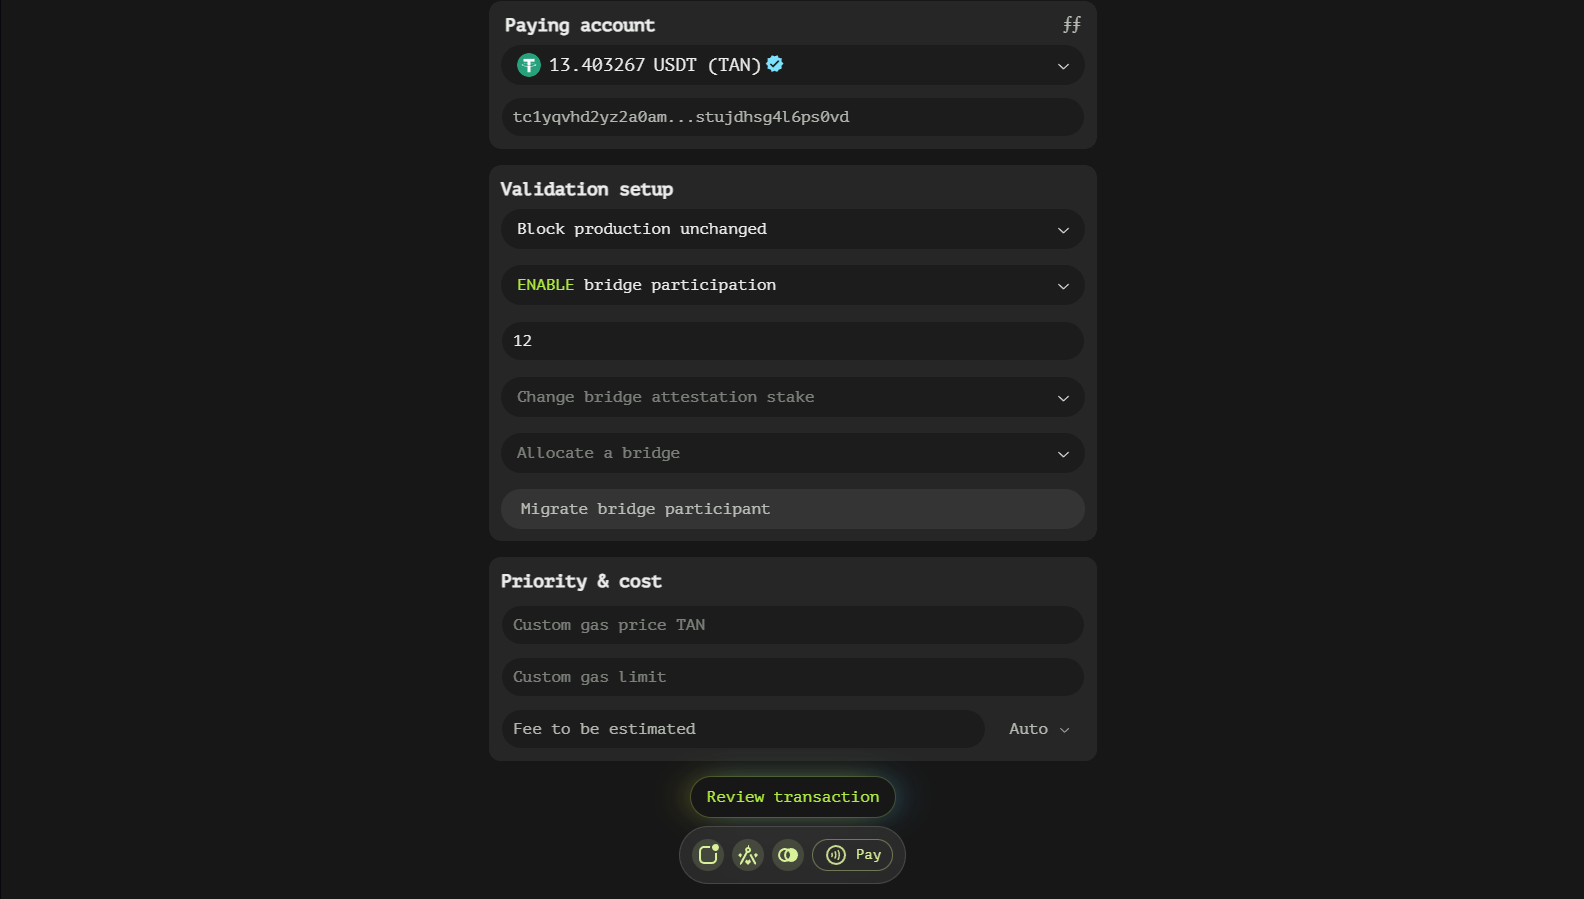Click the field containing value 12
Image resolution: width=1584 pixels, height=899 pixels.
[792, 341]
